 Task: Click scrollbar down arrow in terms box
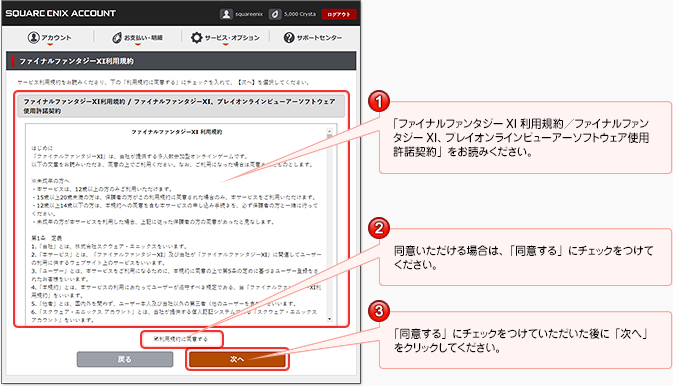point(330,319)
